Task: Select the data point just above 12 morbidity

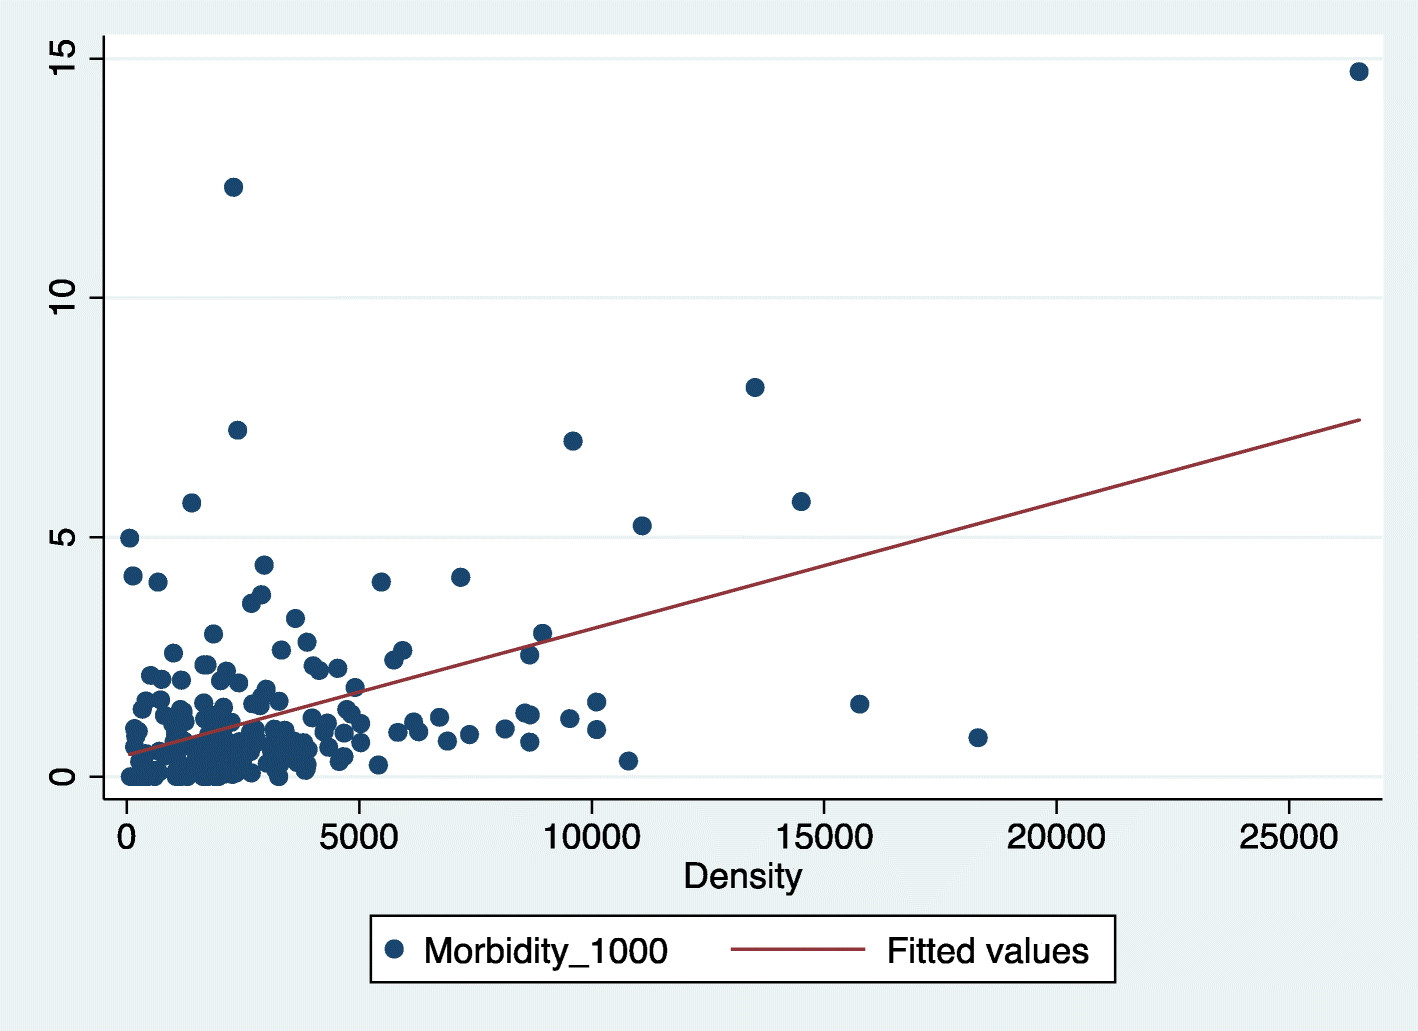Action: [x=233, y=188]
